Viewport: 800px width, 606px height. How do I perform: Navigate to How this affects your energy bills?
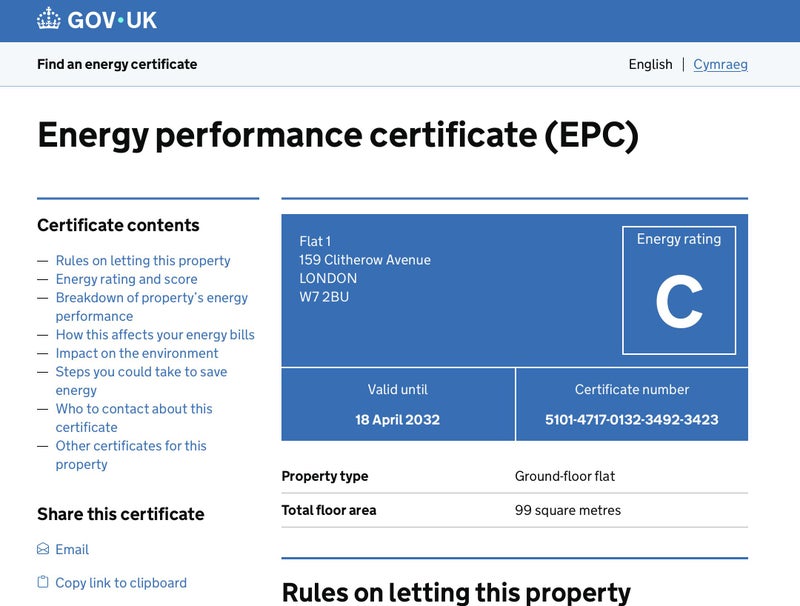click(x=155, y=335)
